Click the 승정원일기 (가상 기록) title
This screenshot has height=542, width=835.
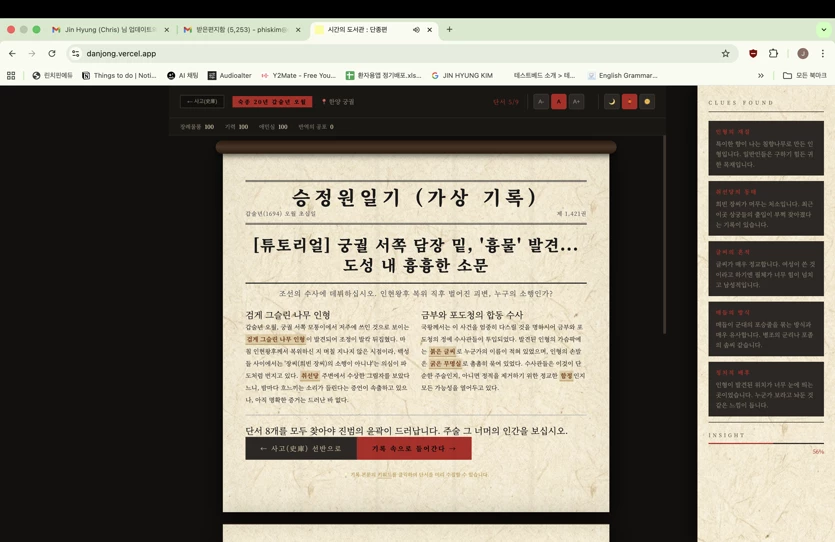[415, 198]
